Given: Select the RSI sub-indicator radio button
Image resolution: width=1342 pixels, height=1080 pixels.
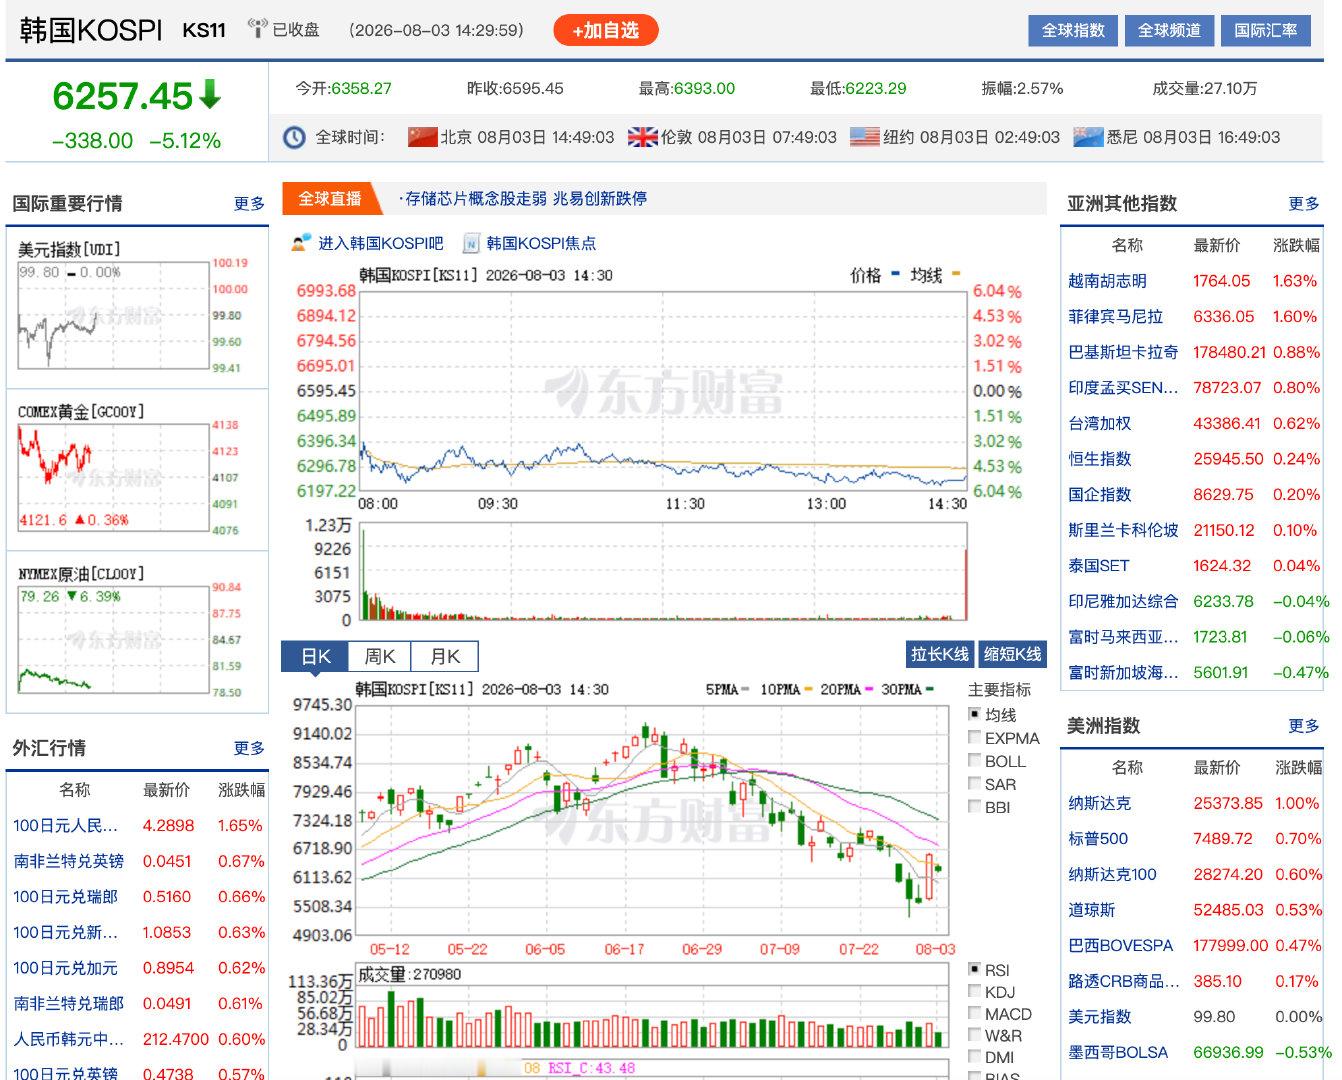Looking at the screenshot, I should click(x=974, y=969).
